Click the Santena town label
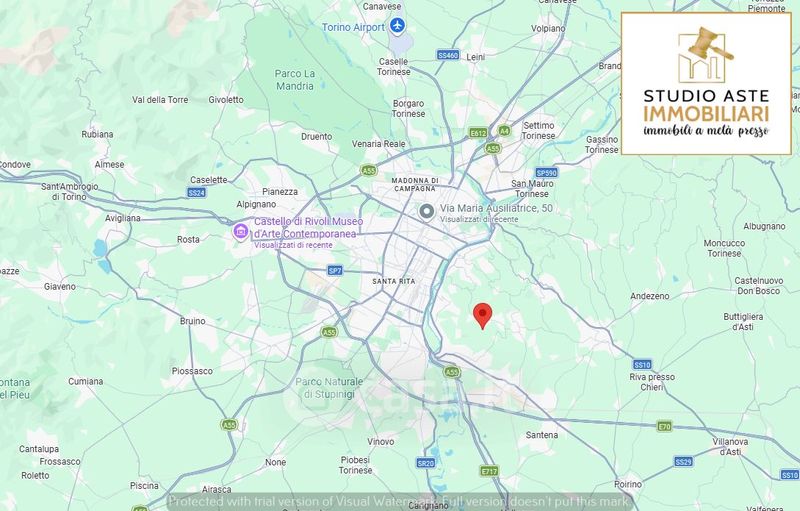The height and width of the screenshot is (511, 800). 542,435
